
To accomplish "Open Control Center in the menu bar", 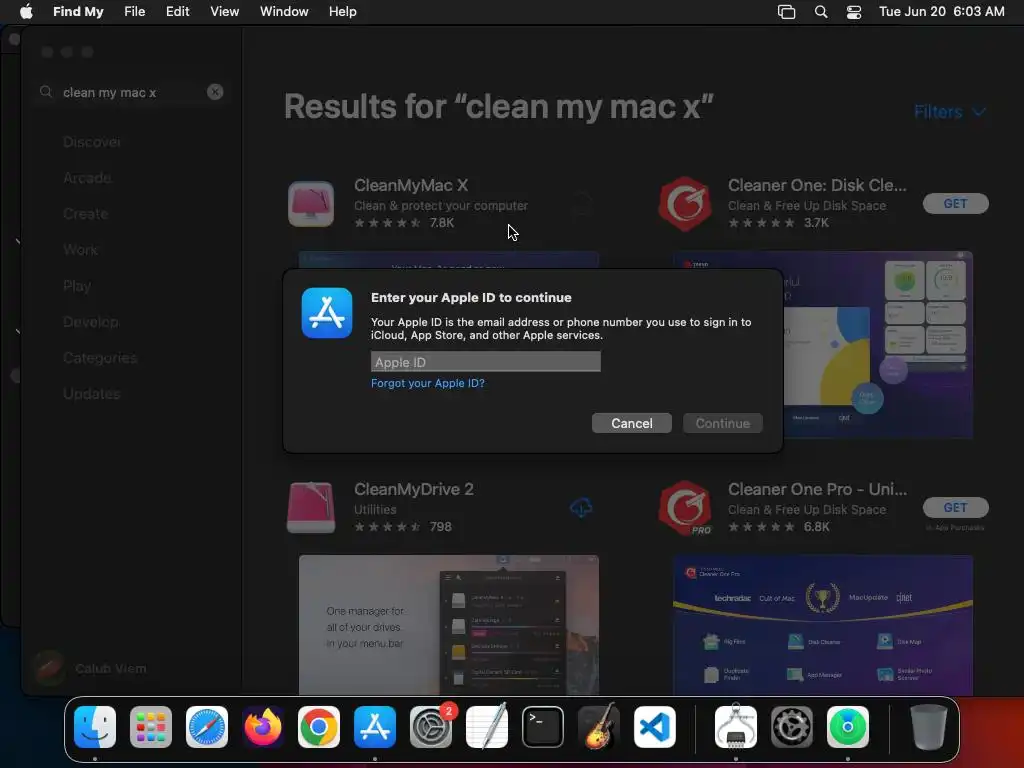I will [x=854, y=12].
